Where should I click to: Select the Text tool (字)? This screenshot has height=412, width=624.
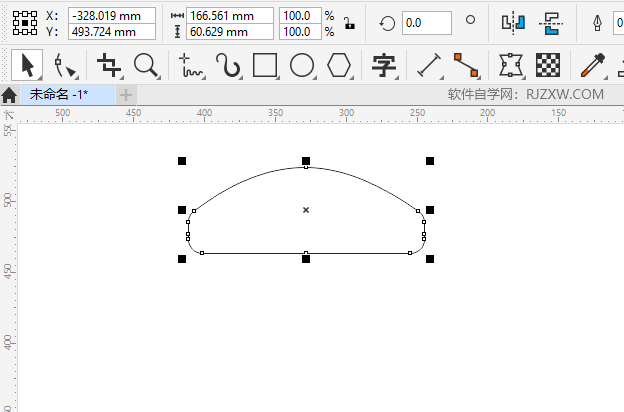point(384,65)
